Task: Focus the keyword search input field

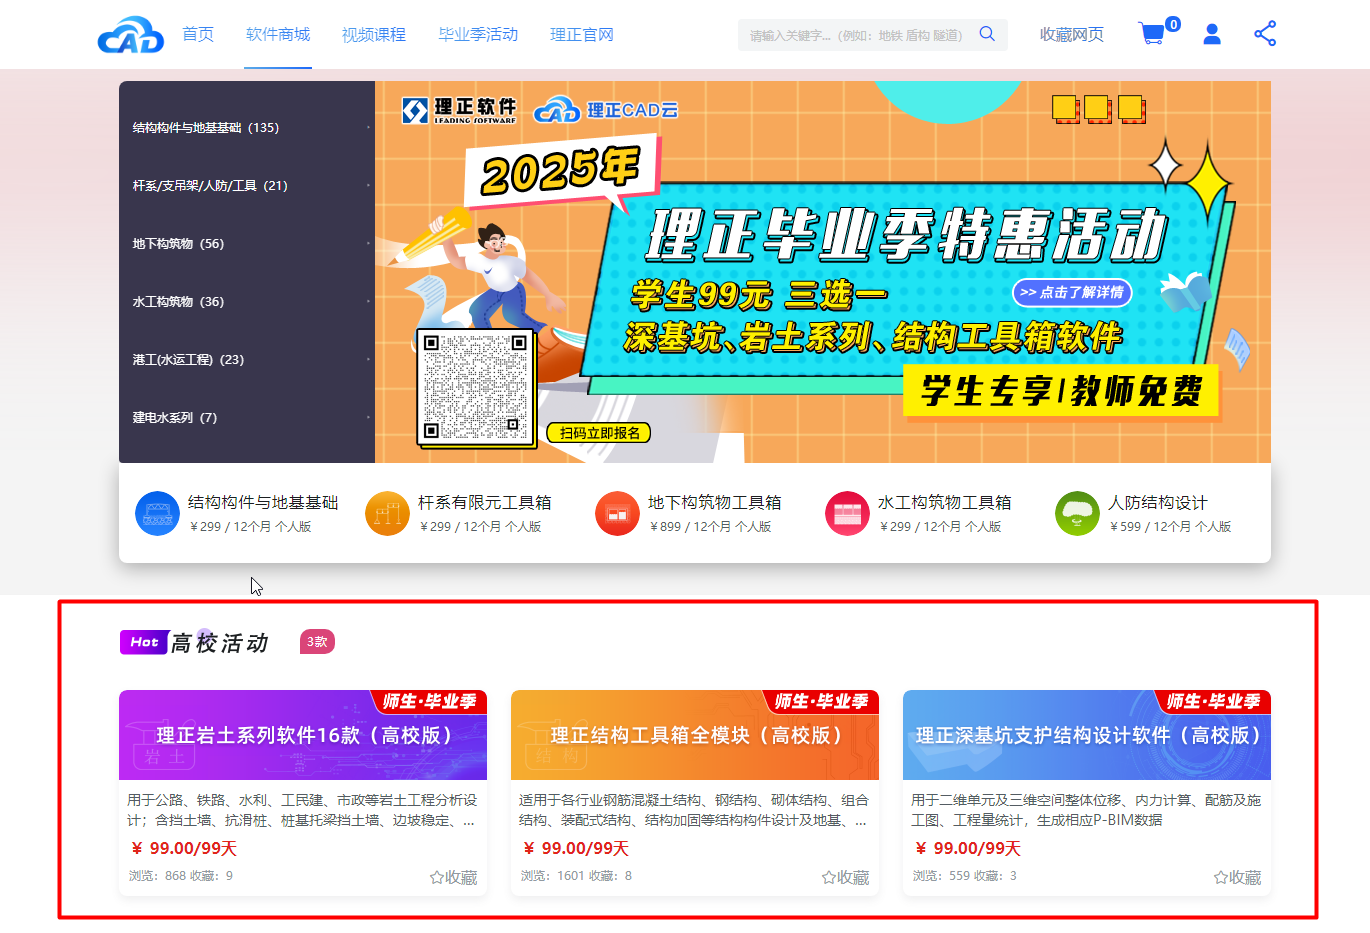Action: click(x=858, y=35)
